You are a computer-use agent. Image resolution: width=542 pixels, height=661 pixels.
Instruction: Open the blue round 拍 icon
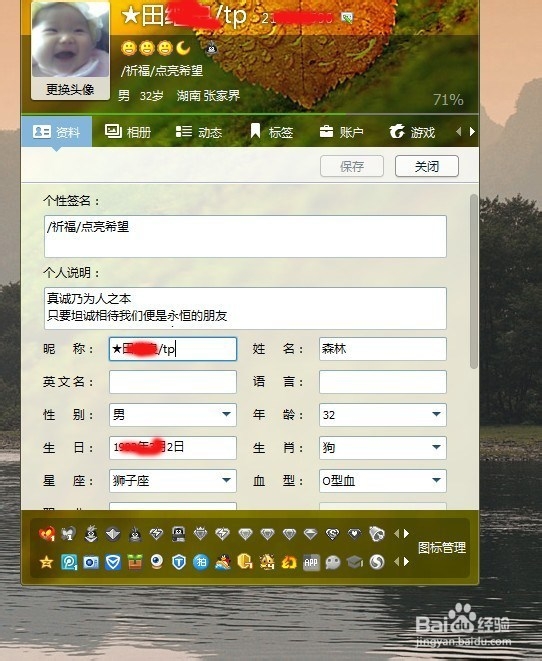[x=201, y=562]
